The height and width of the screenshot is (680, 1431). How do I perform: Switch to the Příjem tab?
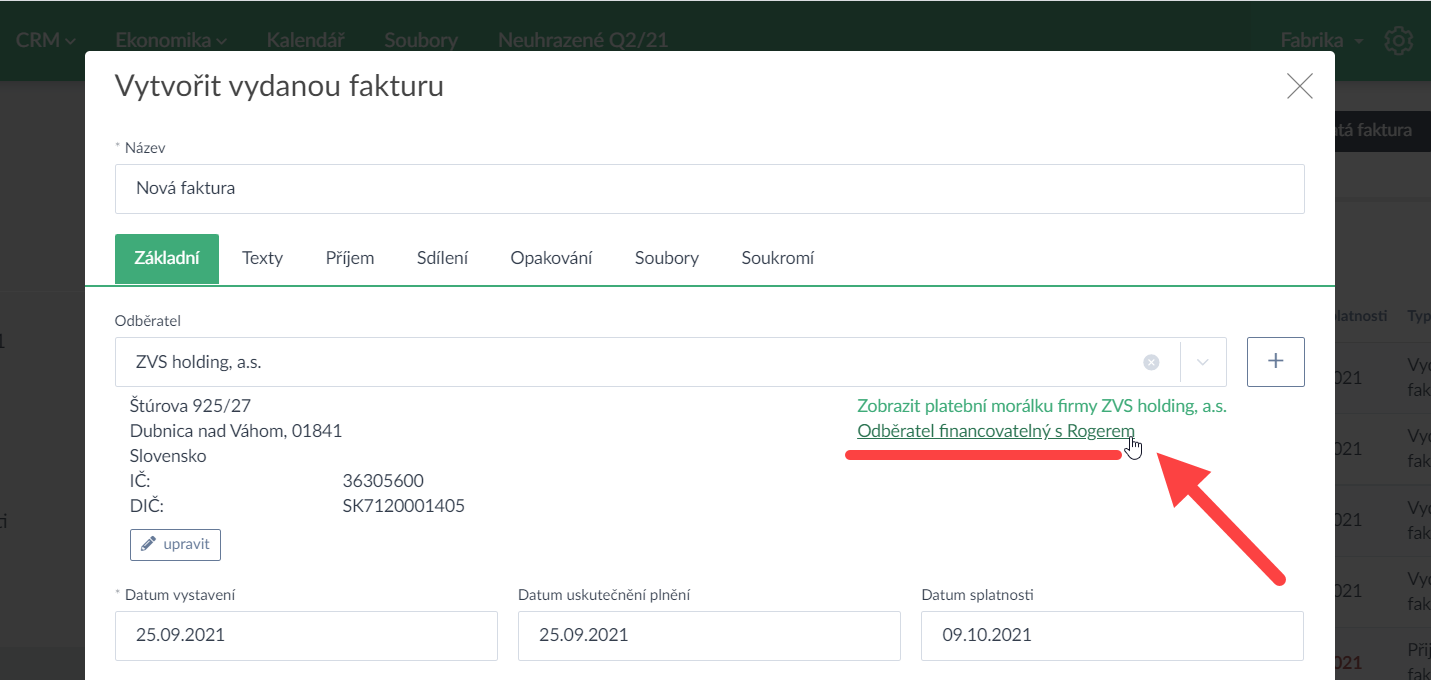[350, 258]
